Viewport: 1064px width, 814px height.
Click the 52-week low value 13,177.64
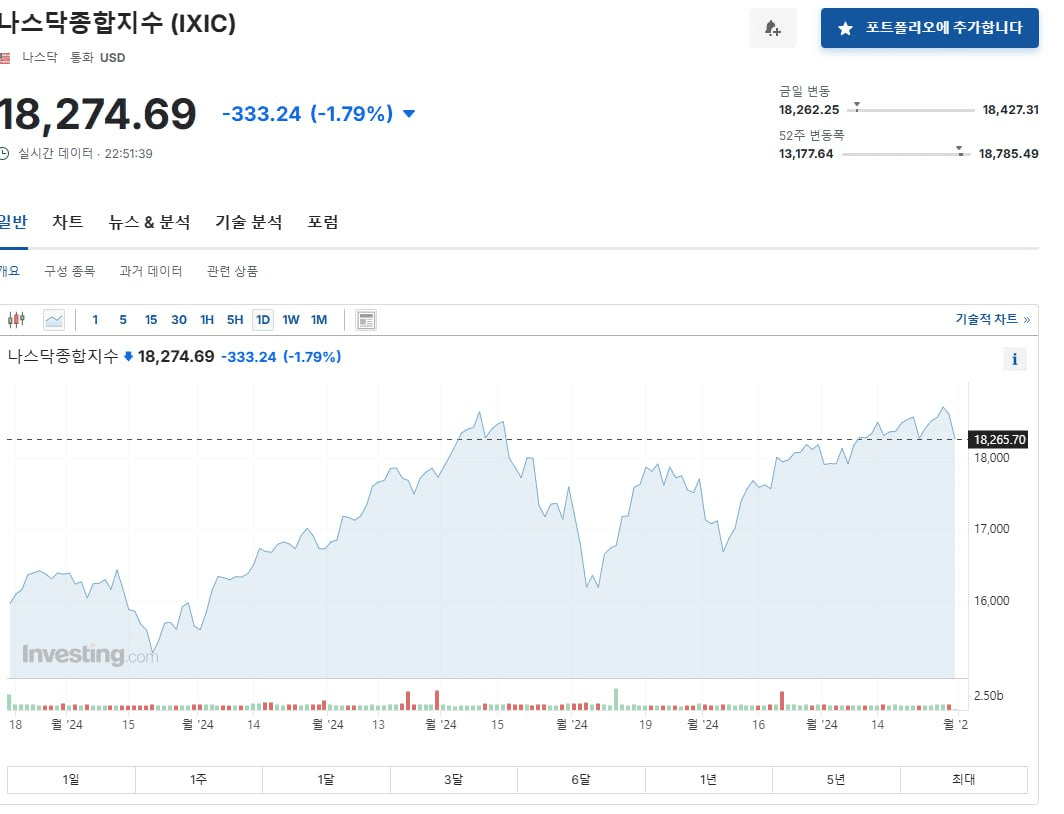click(x=805, y=154)
